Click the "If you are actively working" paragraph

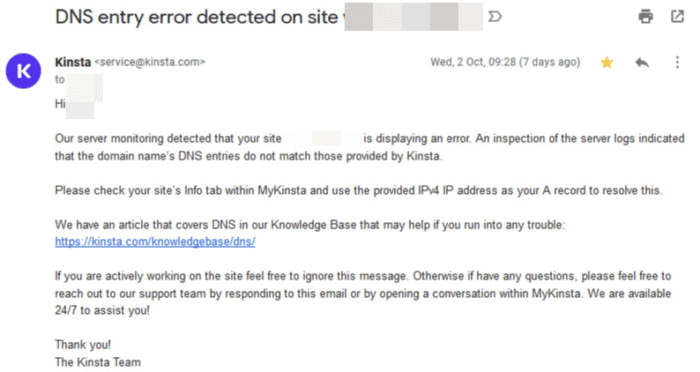click(363, 293)
